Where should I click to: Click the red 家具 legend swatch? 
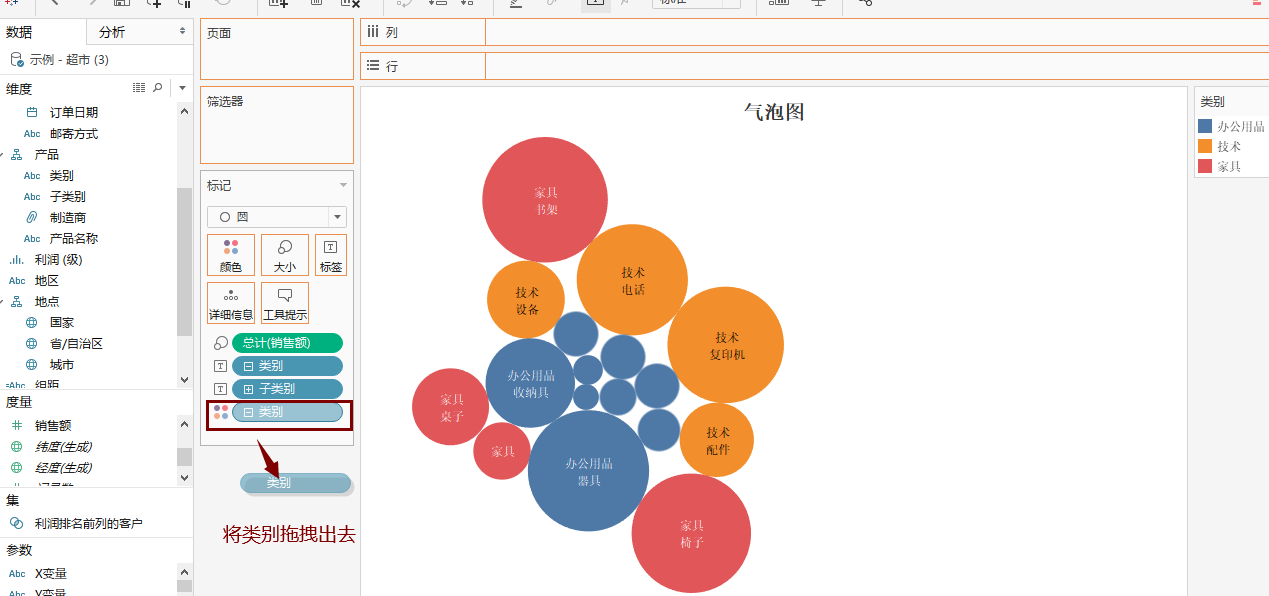tap(1205, 166)
